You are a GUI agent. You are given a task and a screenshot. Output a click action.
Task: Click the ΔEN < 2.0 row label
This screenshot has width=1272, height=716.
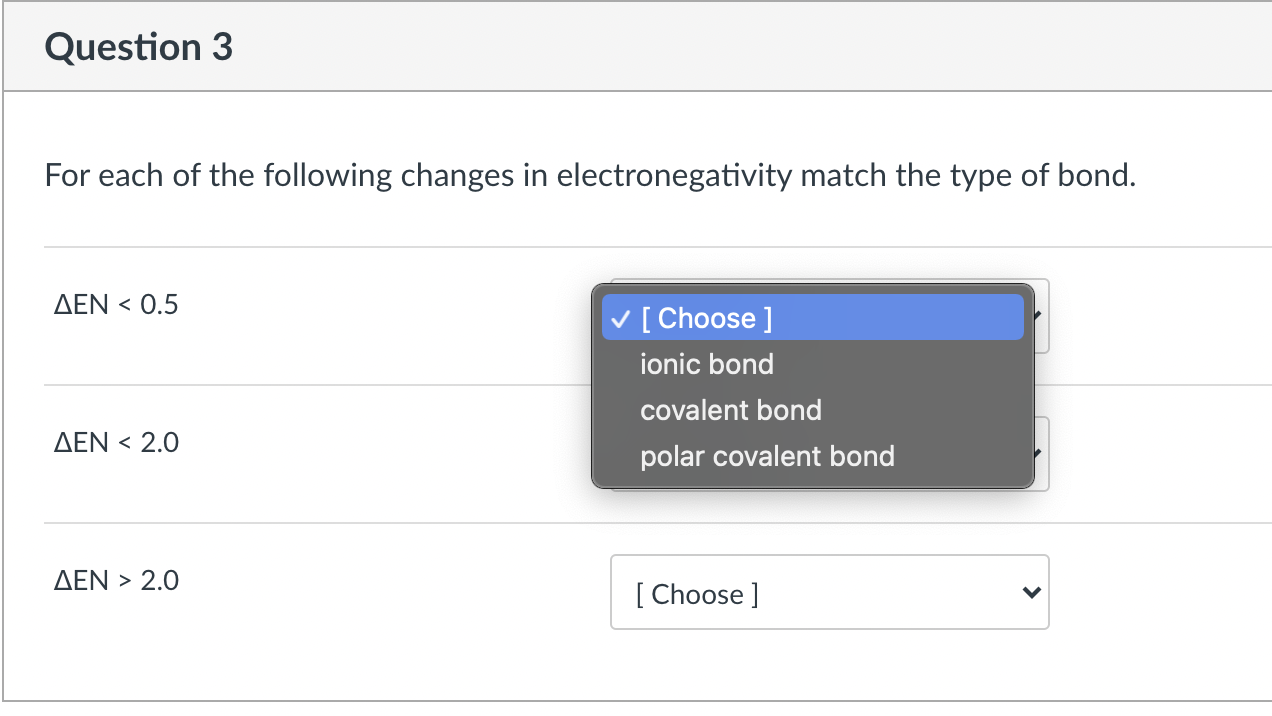[115, 442]
